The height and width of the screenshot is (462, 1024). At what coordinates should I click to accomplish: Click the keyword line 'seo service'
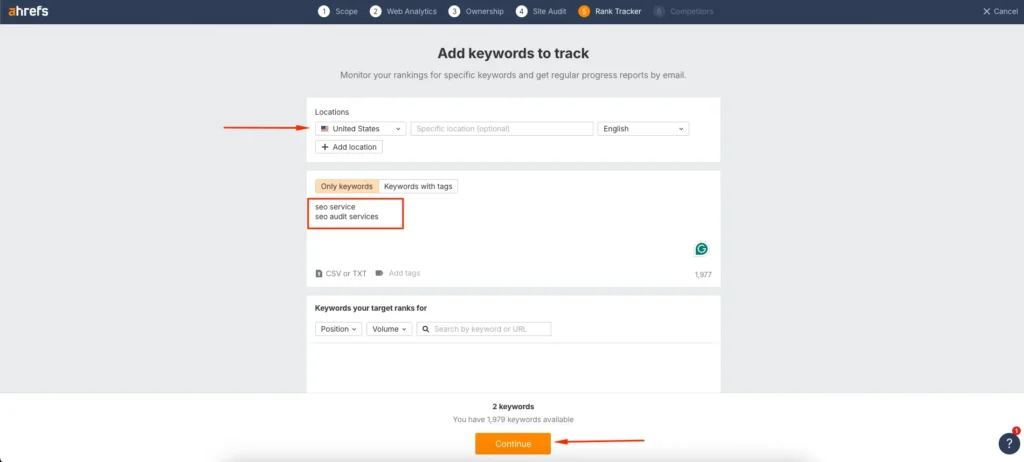pos(335,206)
